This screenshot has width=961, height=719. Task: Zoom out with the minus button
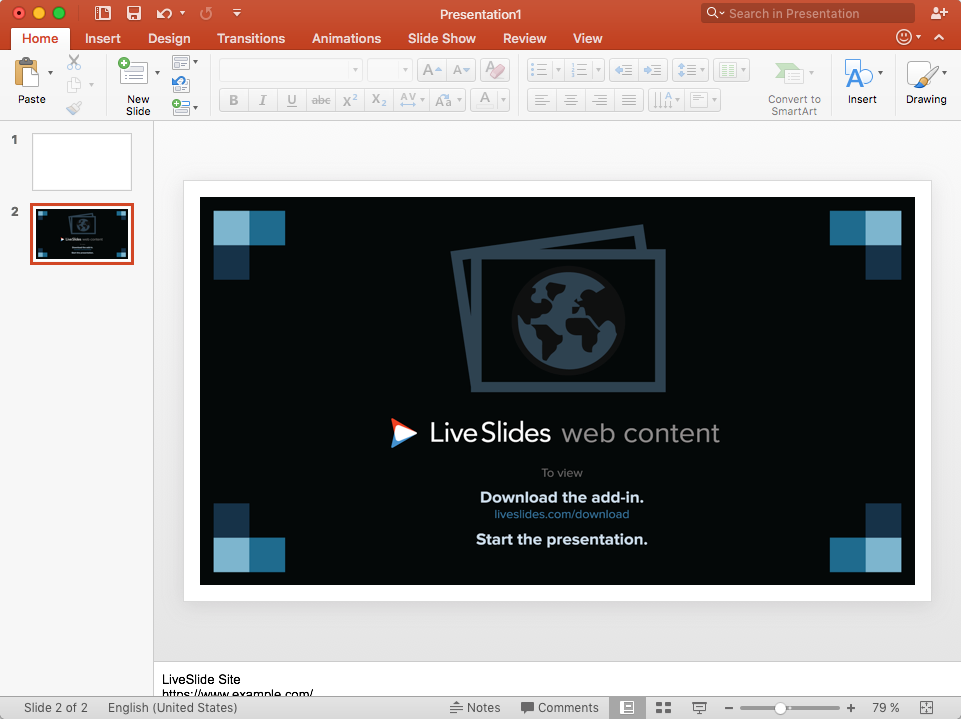click(729, 708)
